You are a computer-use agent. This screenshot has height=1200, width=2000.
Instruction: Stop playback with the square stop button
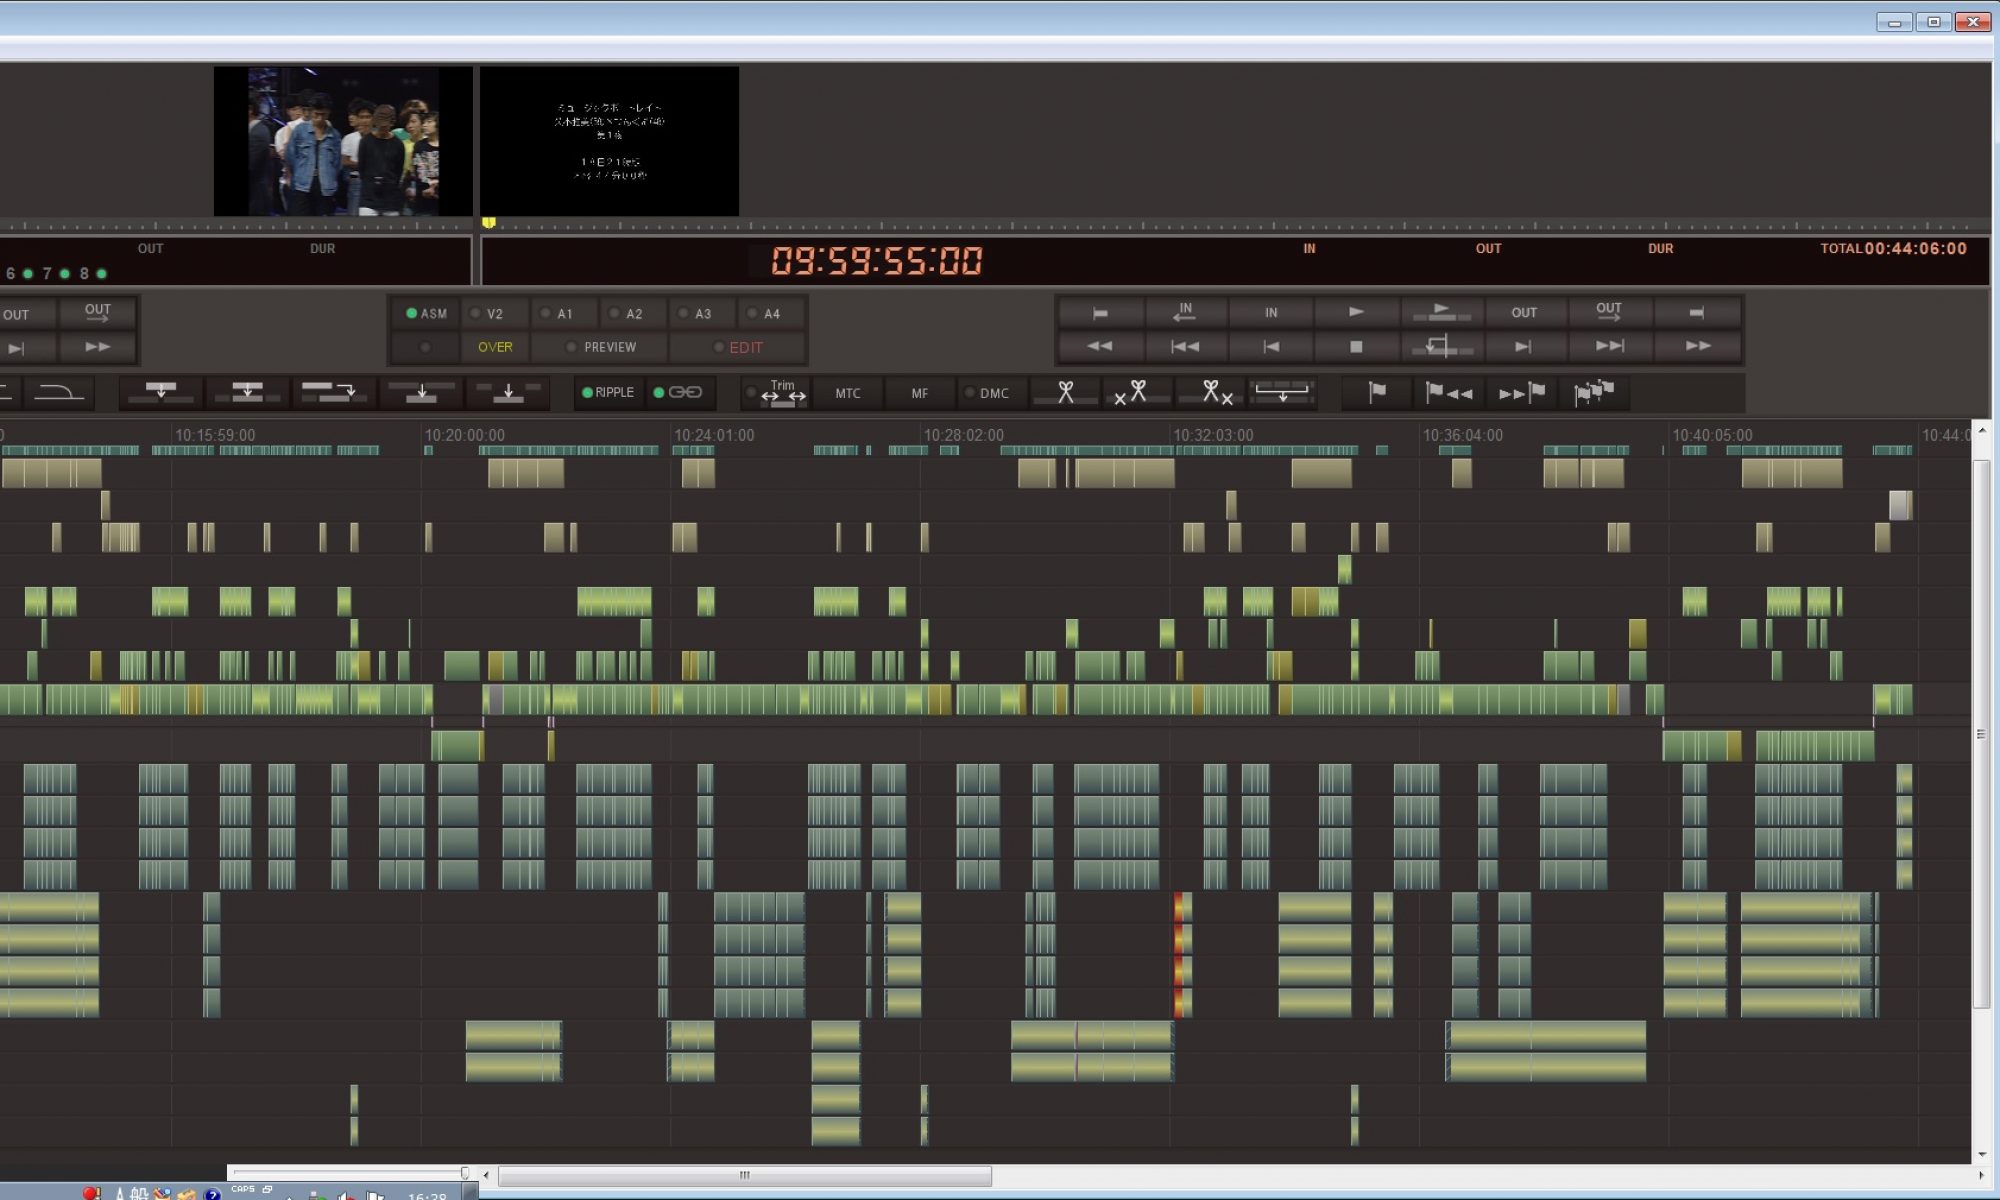1356,346
